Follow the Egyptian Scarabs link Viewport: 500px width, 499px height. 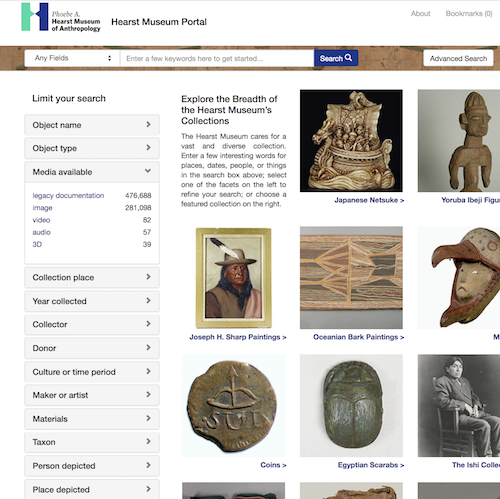point(371,465)
